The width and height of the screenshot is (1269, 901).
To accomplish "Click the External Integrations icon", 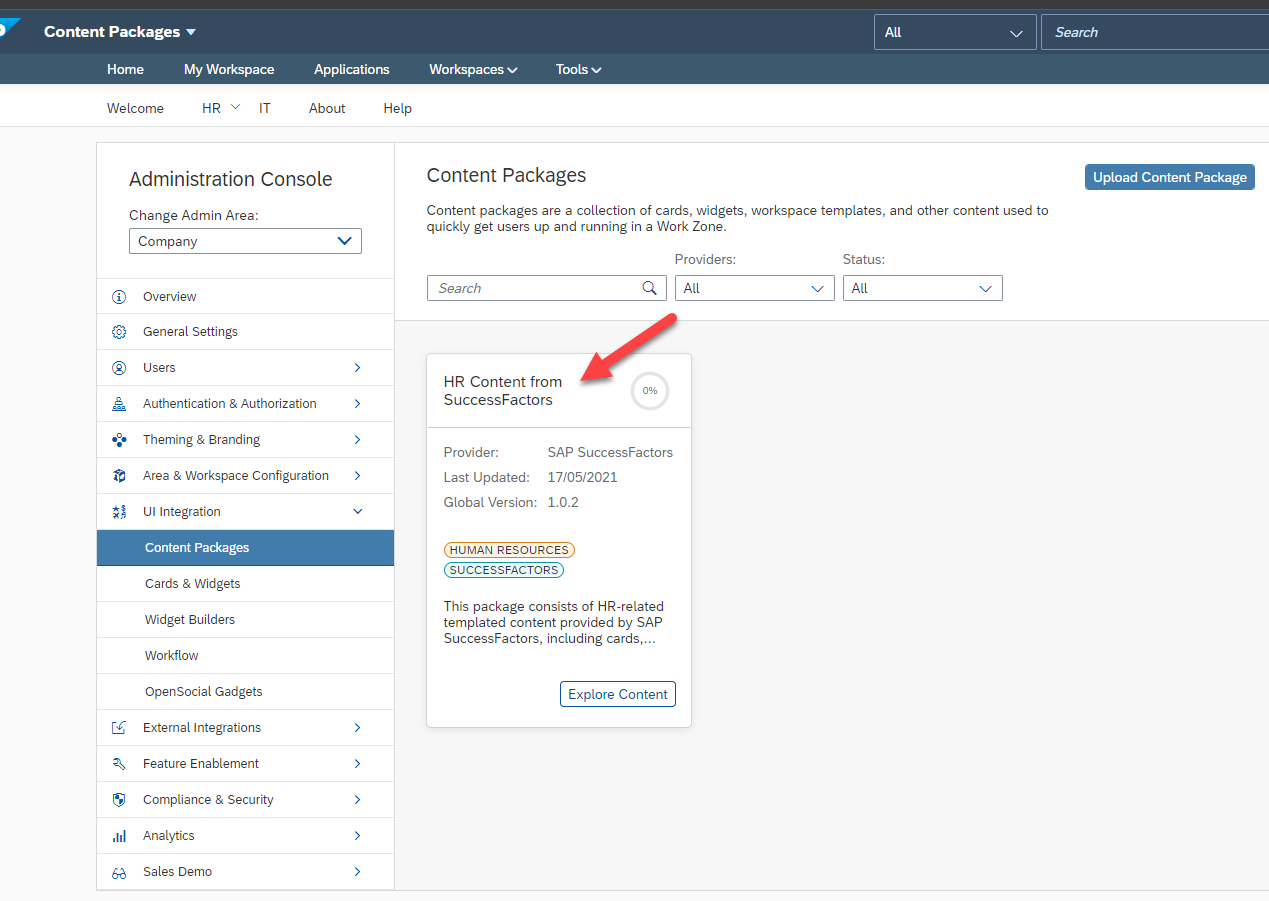I will point(119,728).
